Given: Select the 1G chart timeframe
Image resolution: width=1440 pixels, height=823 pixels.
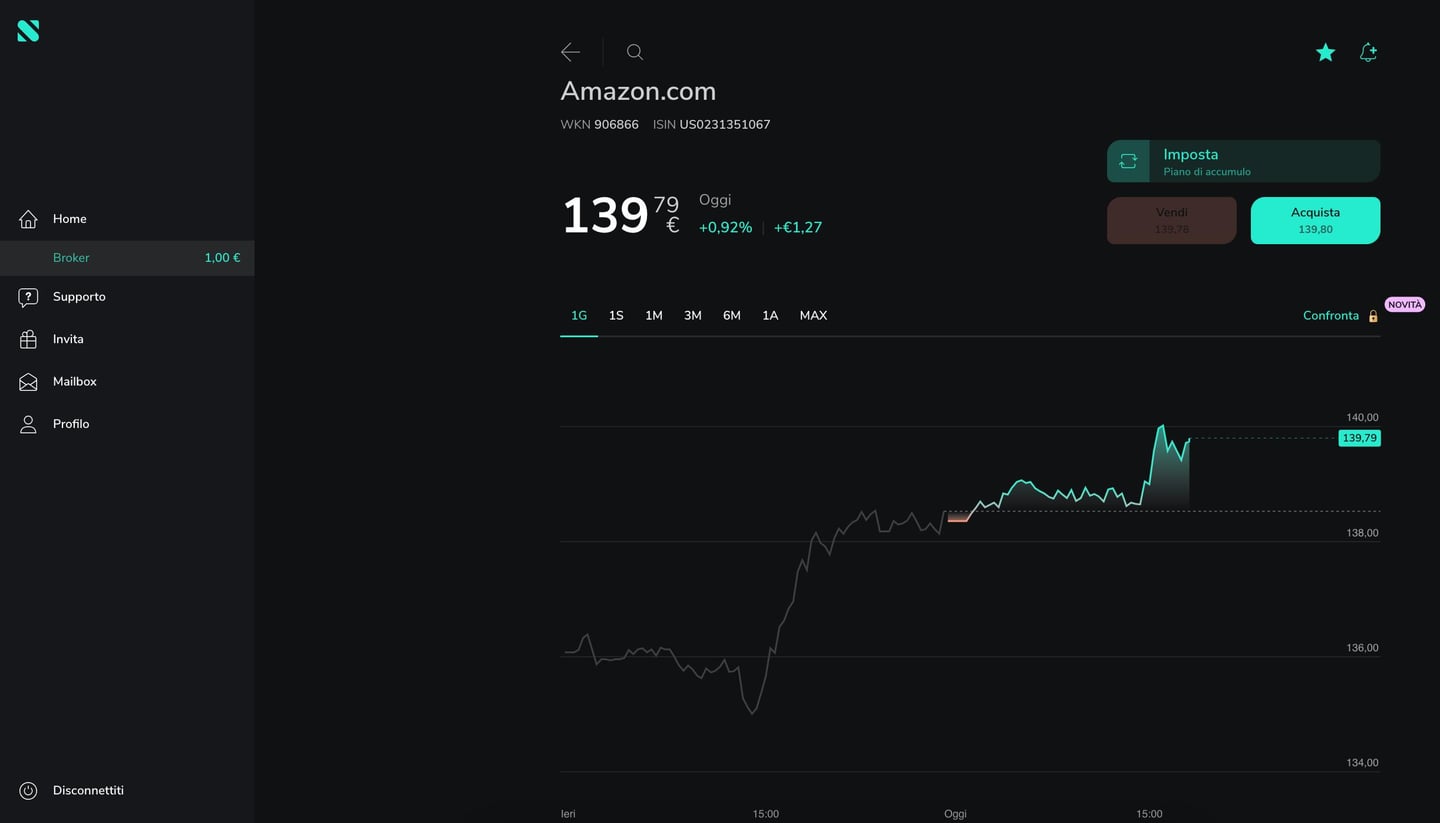Looking at the screenshot, I should coord(579,315).
